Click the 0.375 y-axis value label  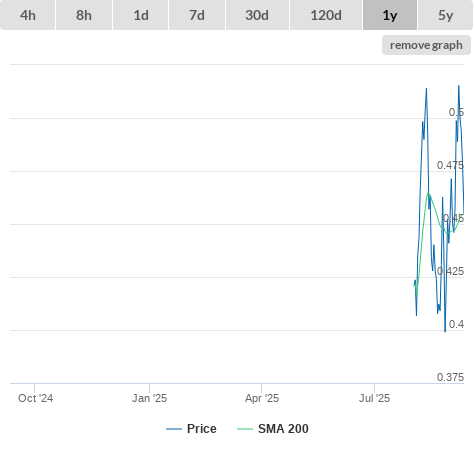(x=450, y=377)
